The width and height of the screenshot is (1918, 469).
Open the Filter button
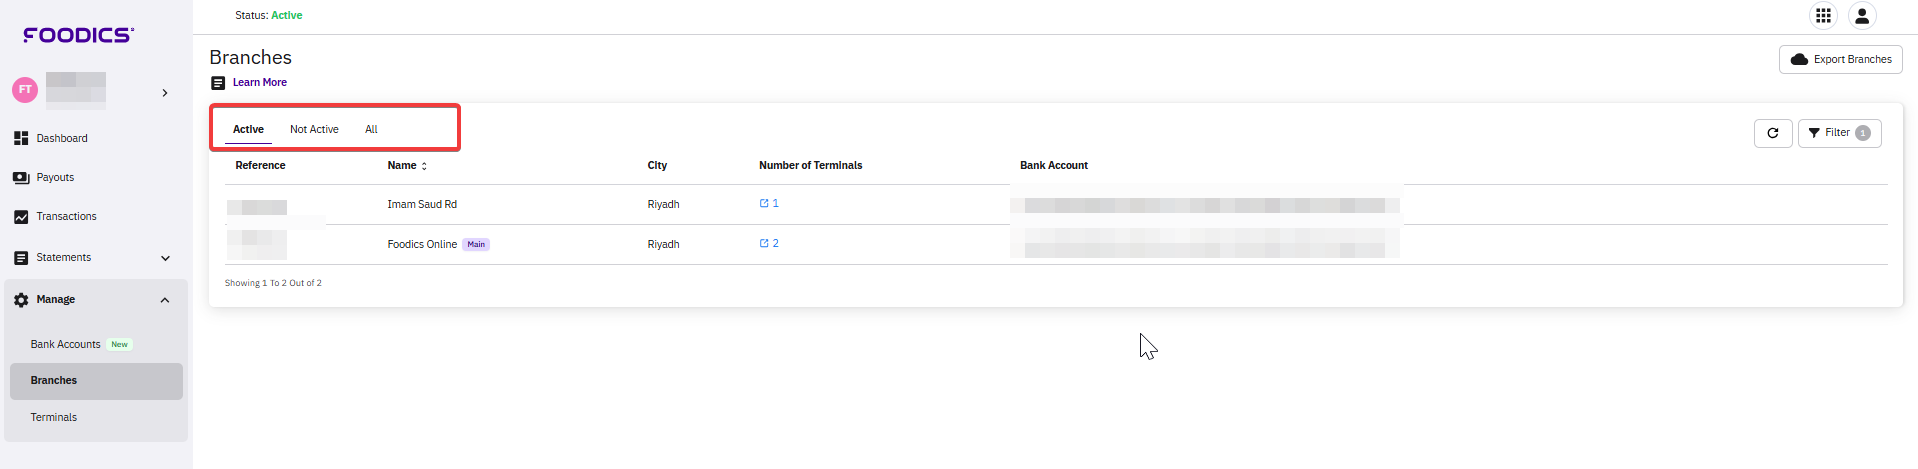click(1838, 133)
